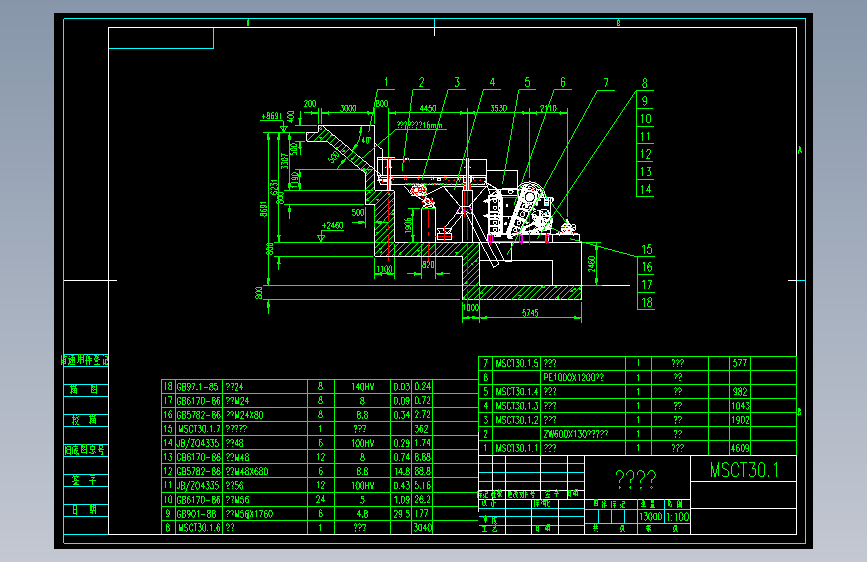The height and width of the screenshot is (562, 867).
Task: Select the MSCT30.1.4 part code cell
Action: 516,392
